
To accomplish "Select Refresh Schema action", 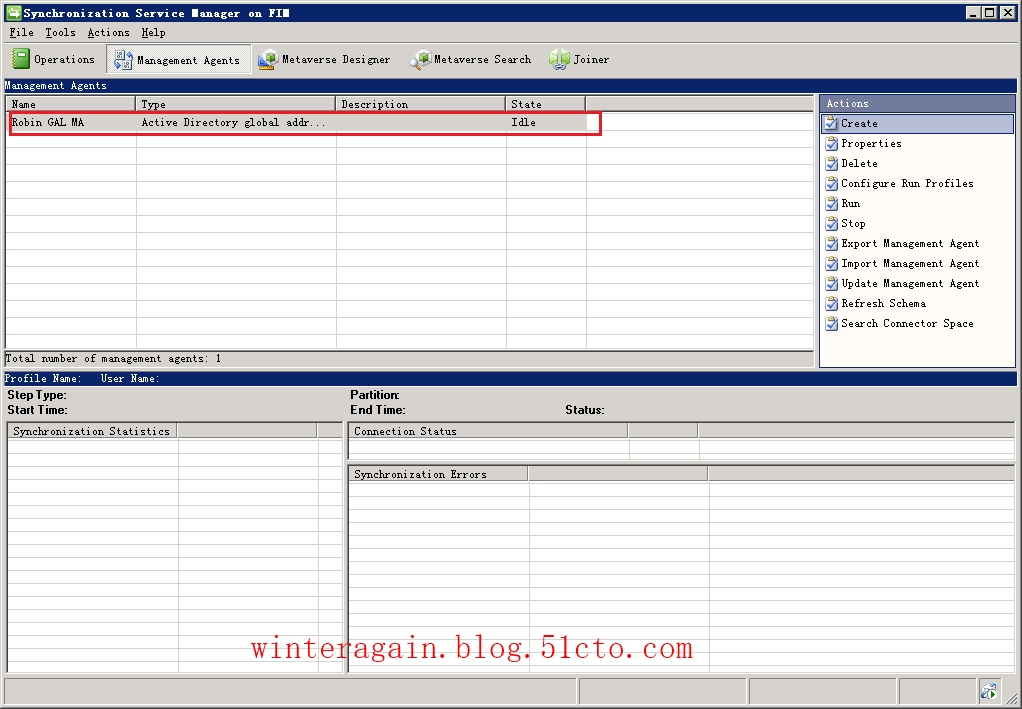I will [x=883, y=304].
